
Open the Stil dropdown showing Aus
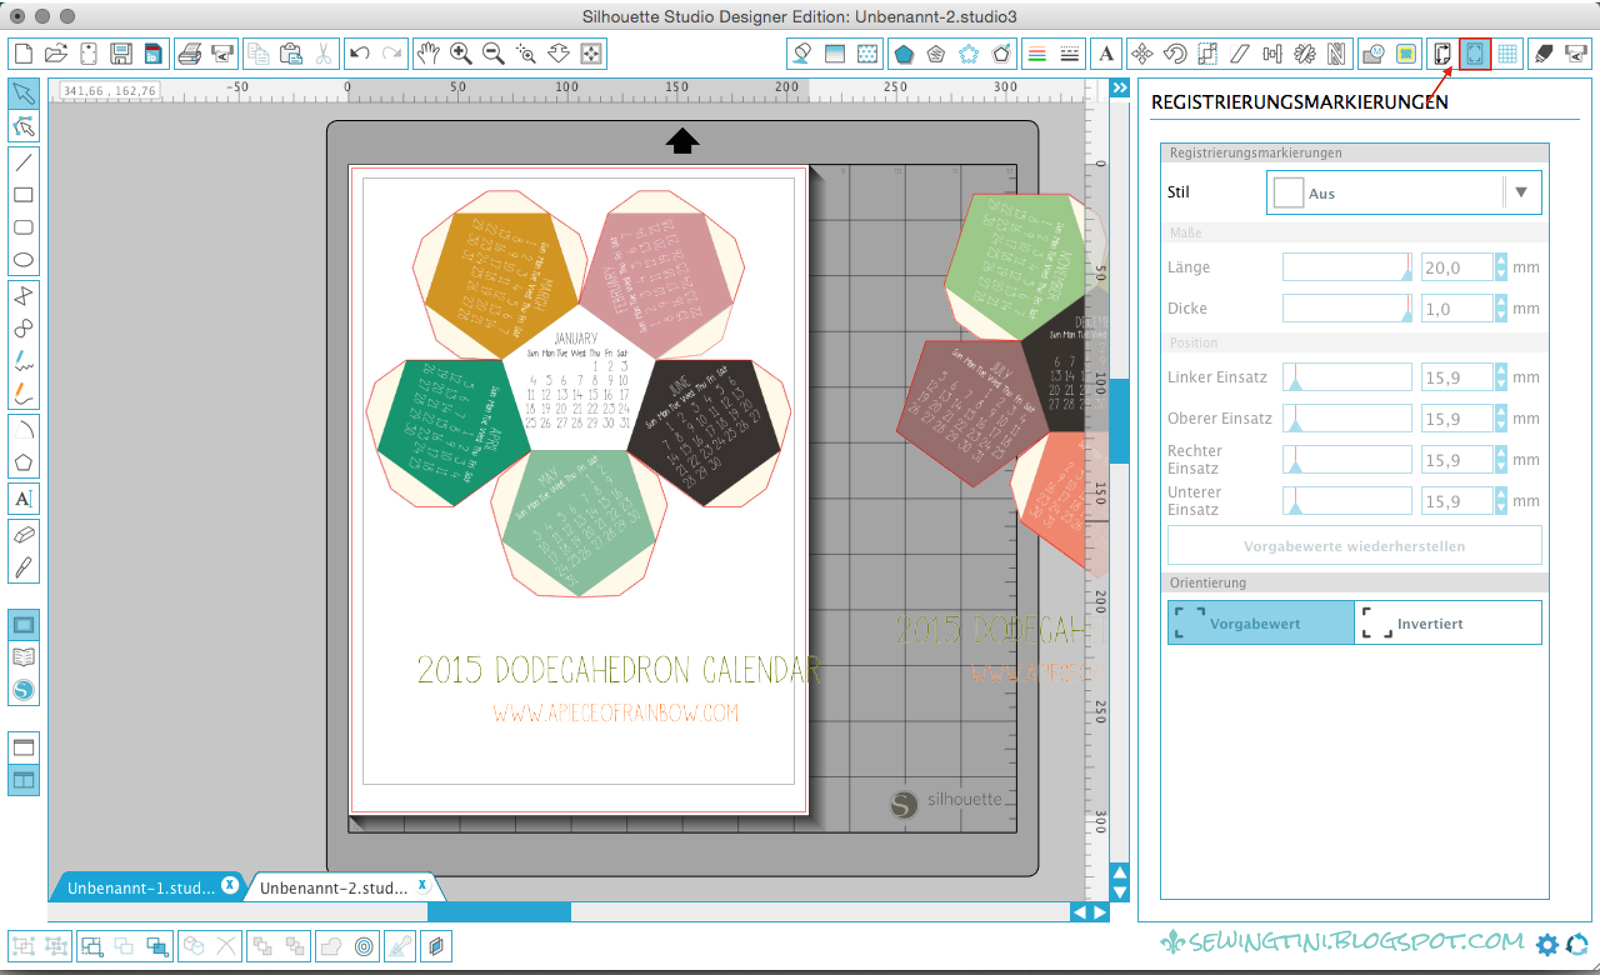(x=1521, y=192)
